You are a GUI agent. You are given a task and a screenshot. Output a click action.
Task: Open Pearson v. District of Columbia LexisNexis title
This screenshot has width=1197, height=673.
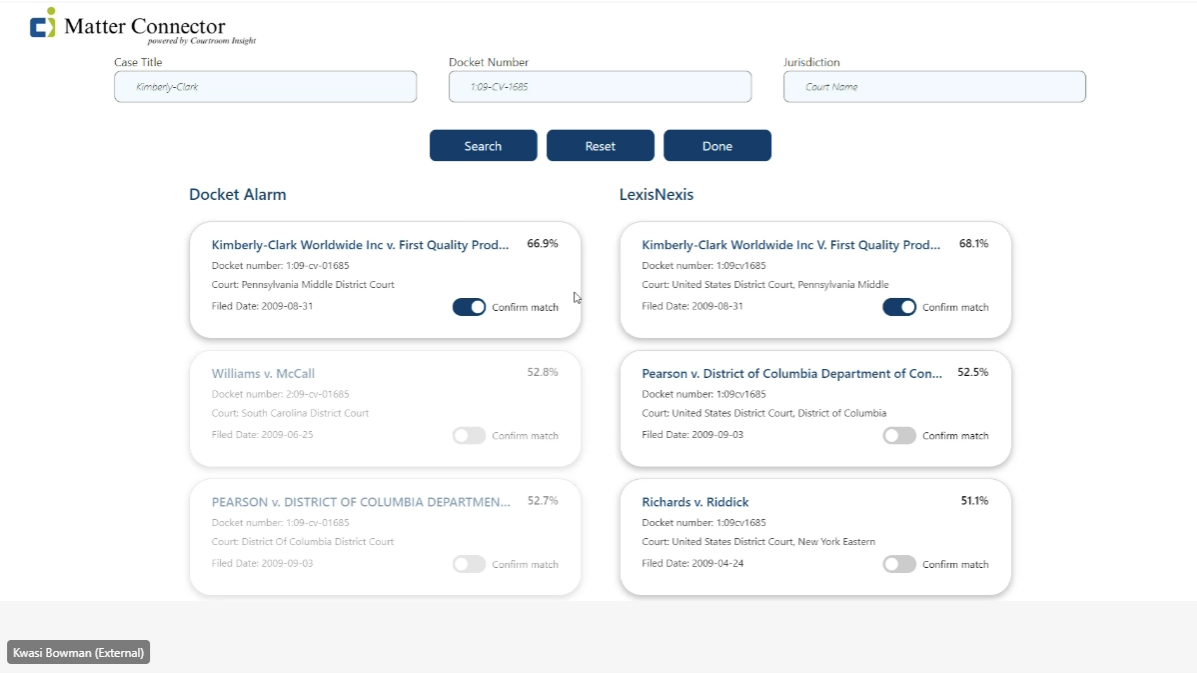click(792, 374)
